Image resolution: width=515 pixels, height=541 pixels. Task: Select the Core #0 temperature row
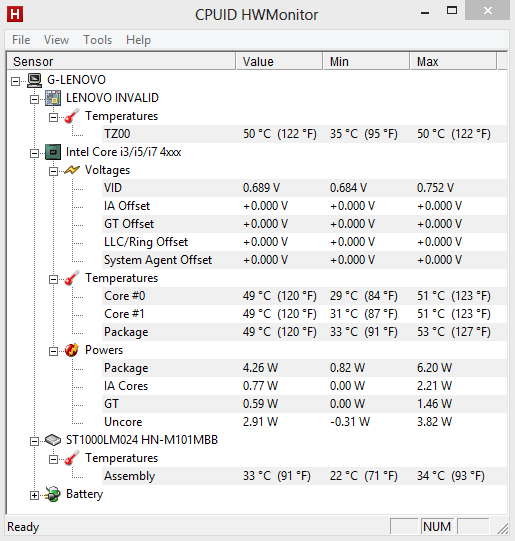305,296
